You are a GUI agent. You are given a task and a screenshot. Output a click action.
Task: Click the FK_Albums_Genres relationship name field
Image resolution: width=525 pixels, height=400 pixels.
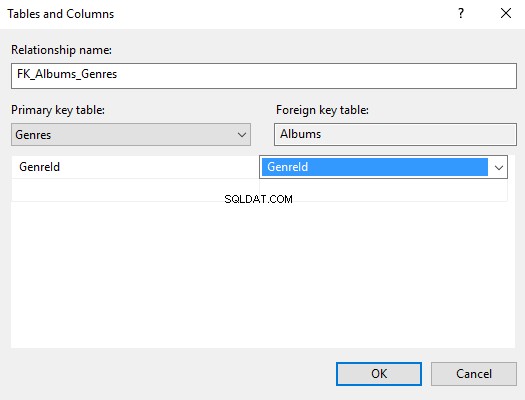point(264,76)
